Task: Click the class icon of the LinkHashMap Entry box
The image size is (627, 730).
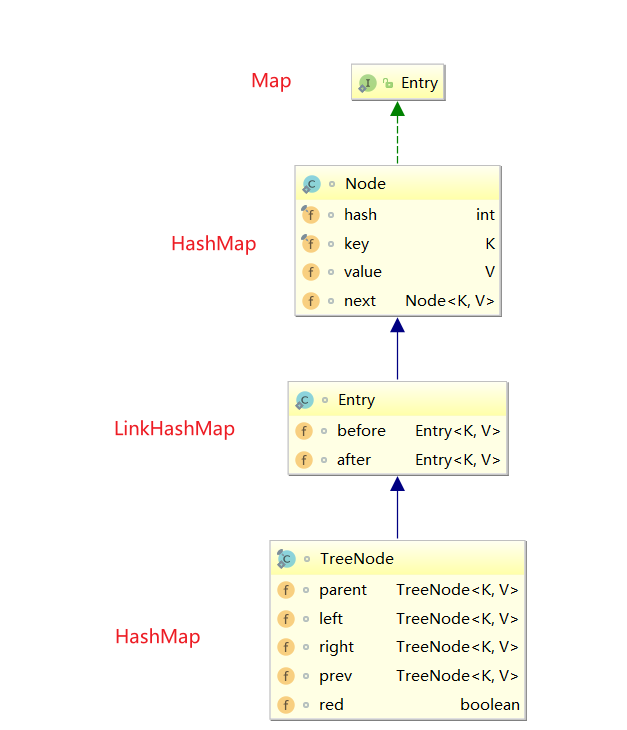Action: click(x=304, y=400)
